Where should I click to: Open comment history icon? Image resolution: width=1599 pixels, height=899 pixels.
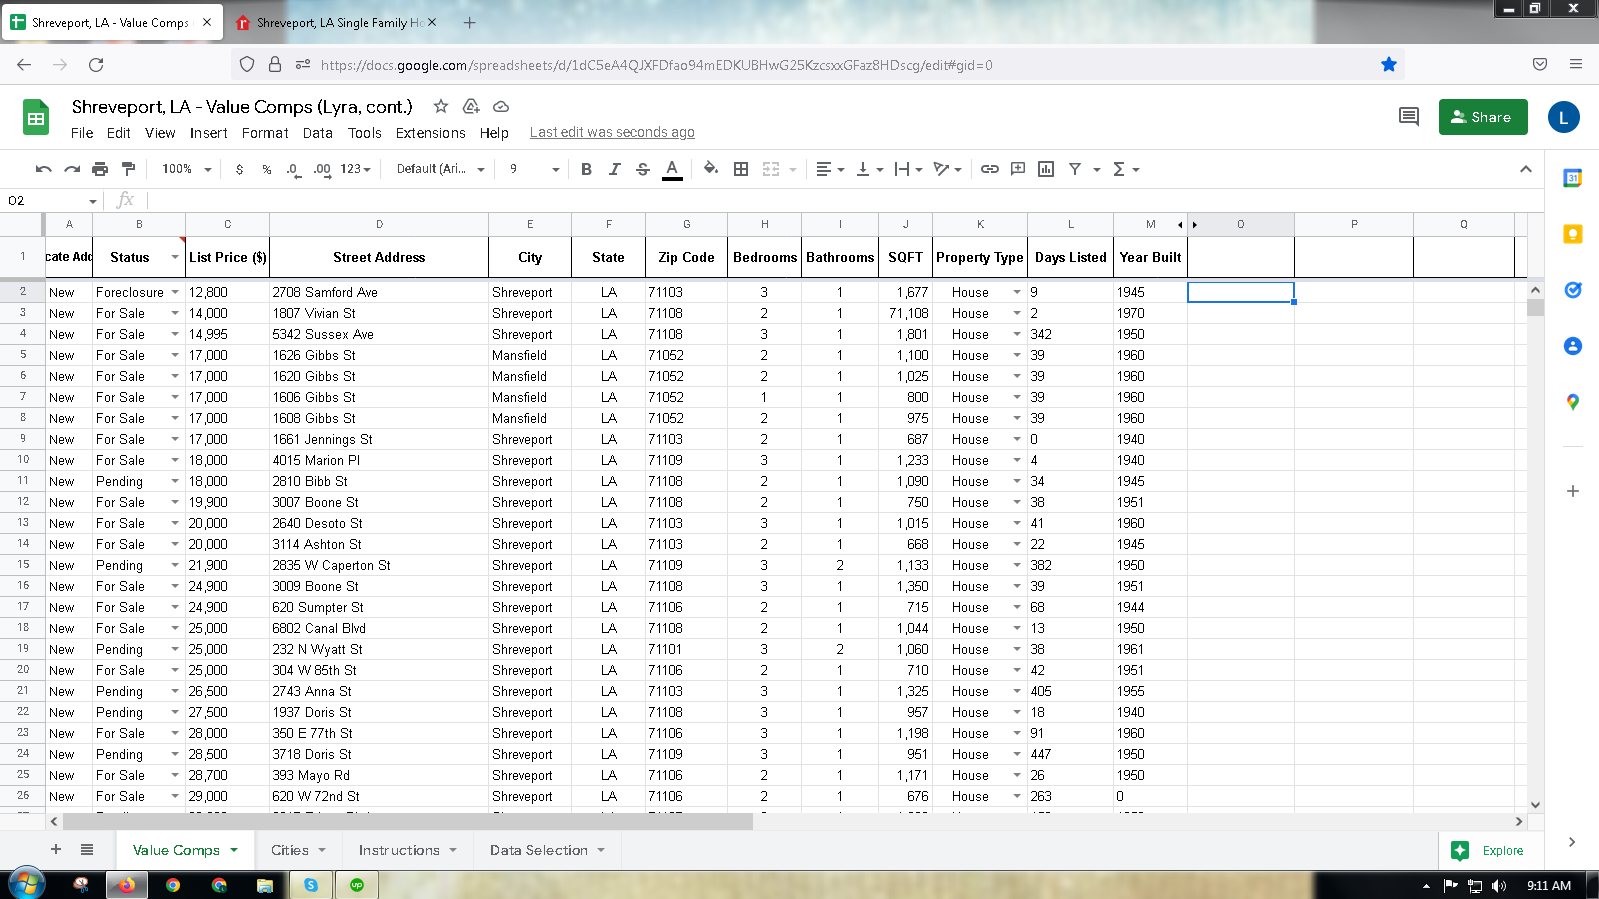[x=1408, y=117]
